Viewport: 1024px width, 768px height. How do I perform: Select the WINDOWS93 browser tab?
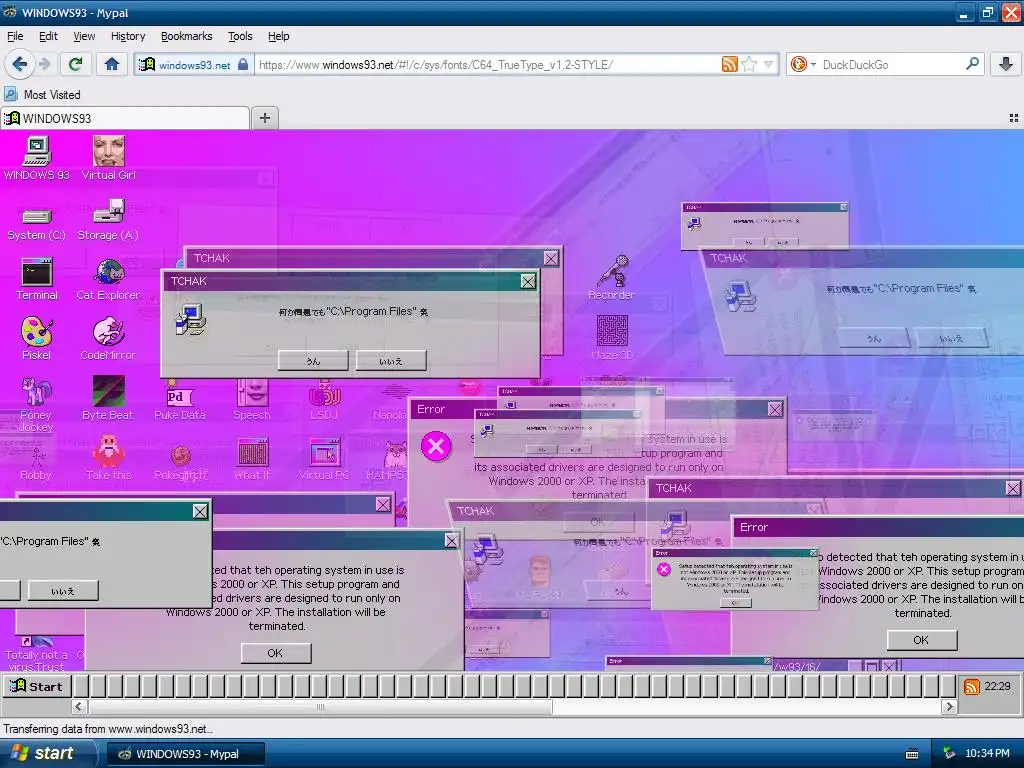[x=125, y=118]
